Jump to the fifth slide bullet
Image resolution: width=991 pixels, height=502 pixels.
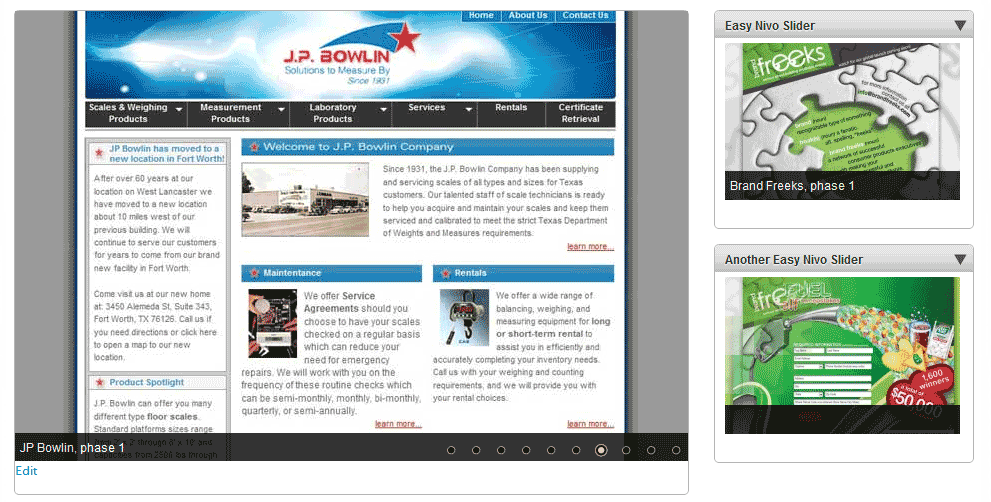tap(551, 450)
